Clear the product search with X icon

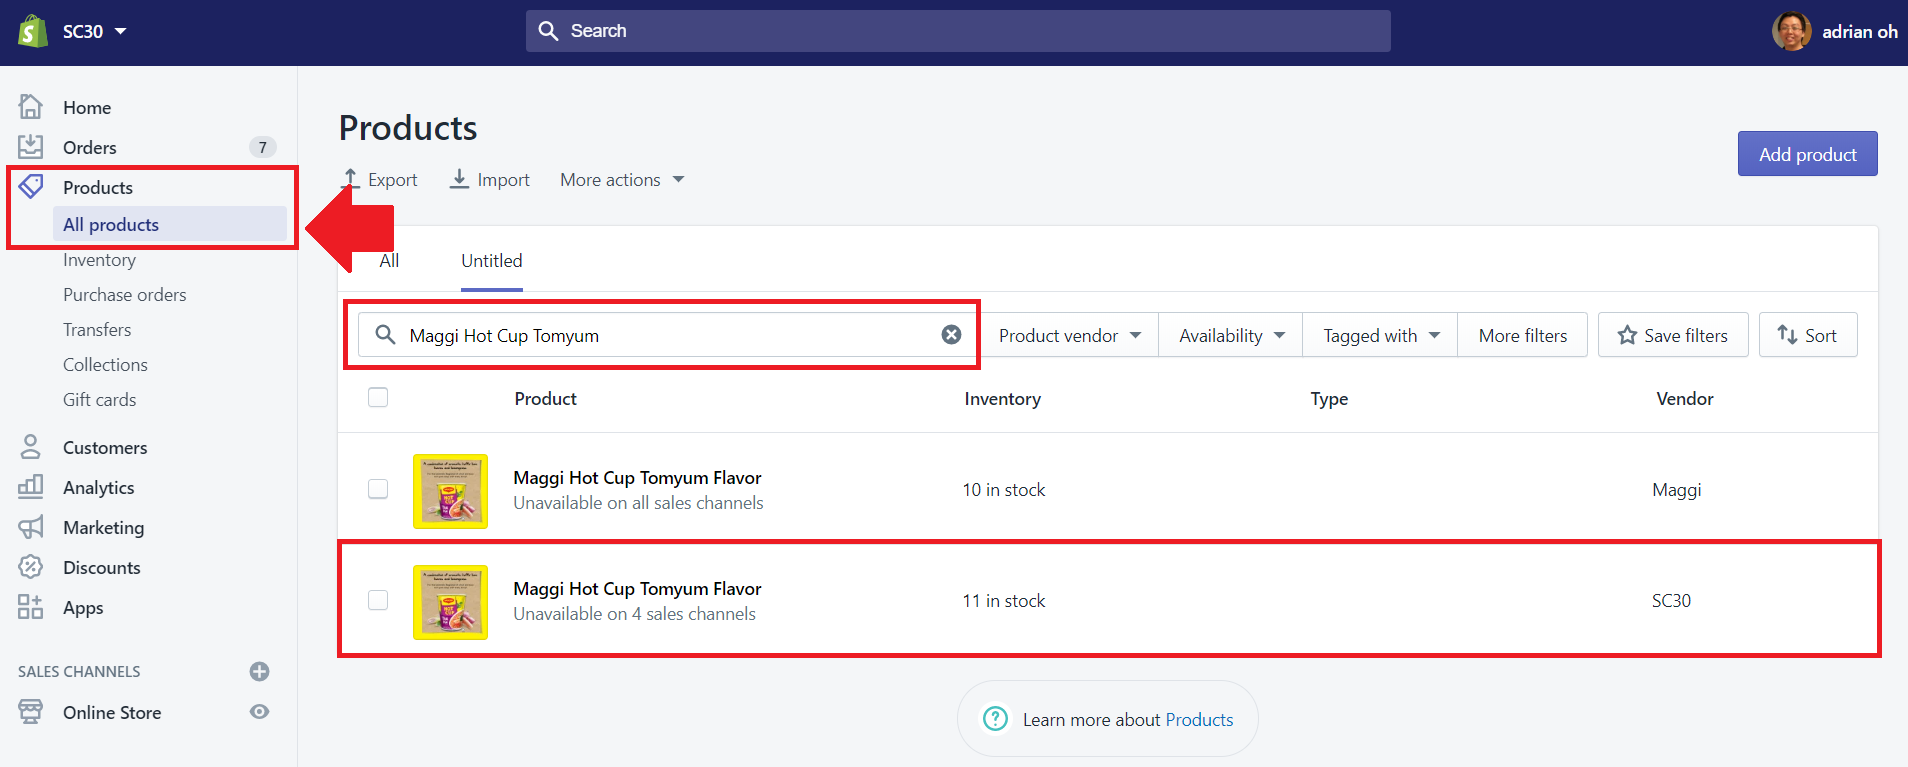[951, 335]
